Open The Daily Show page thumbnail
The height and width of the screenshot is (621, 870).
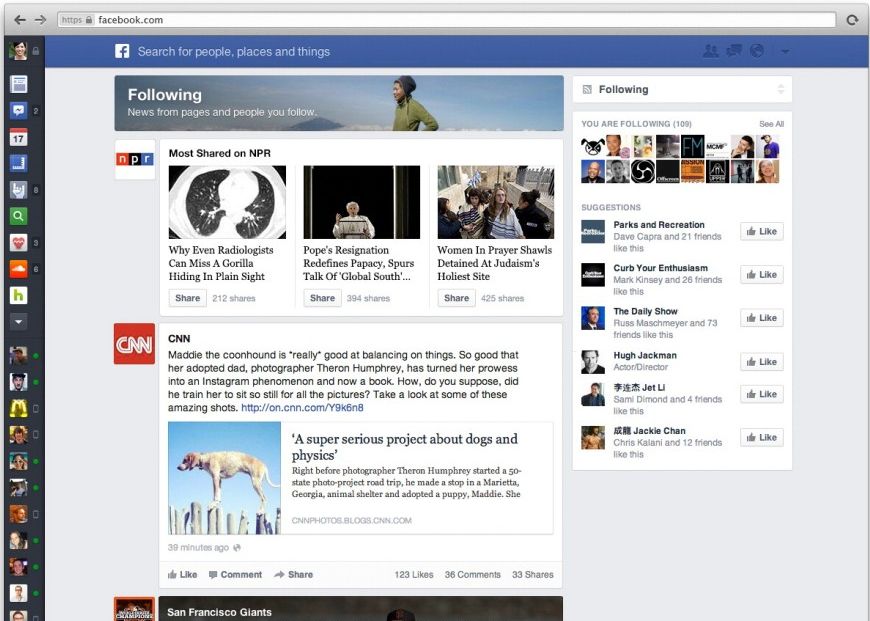[593, 318]
